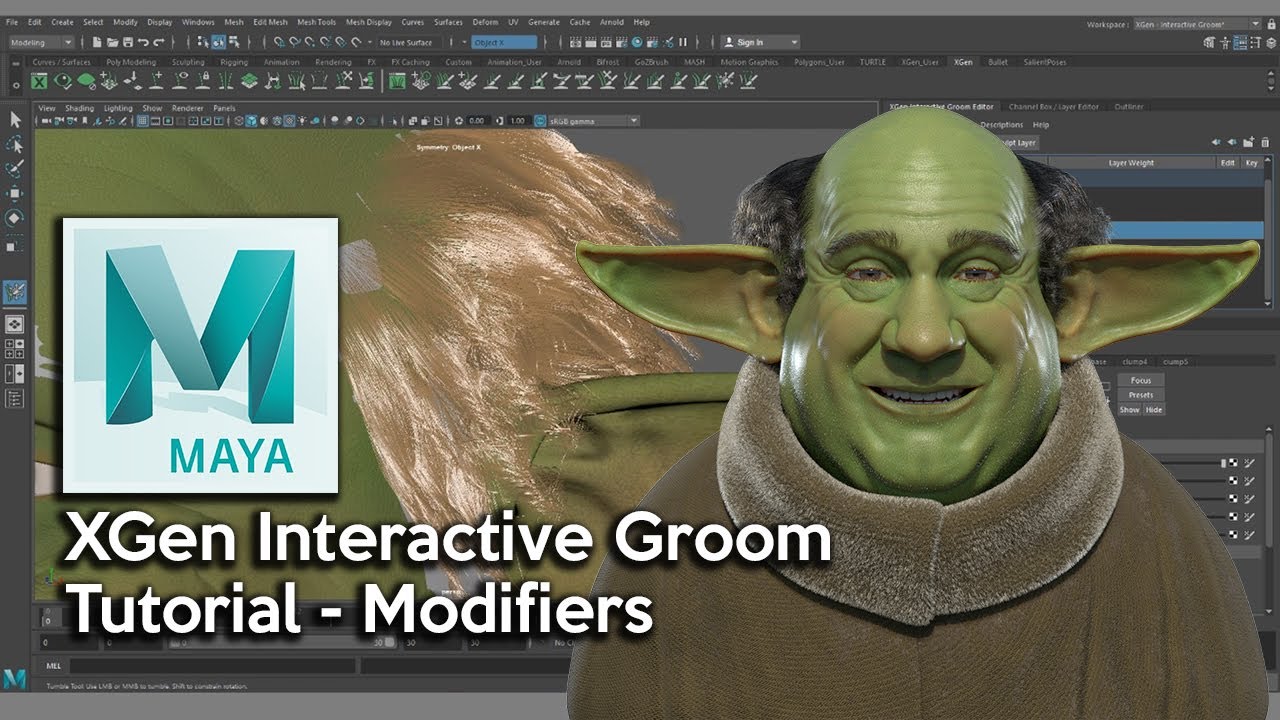Click the first paint mask brush icon
Screen dimensions: 1280x720
1249,464
